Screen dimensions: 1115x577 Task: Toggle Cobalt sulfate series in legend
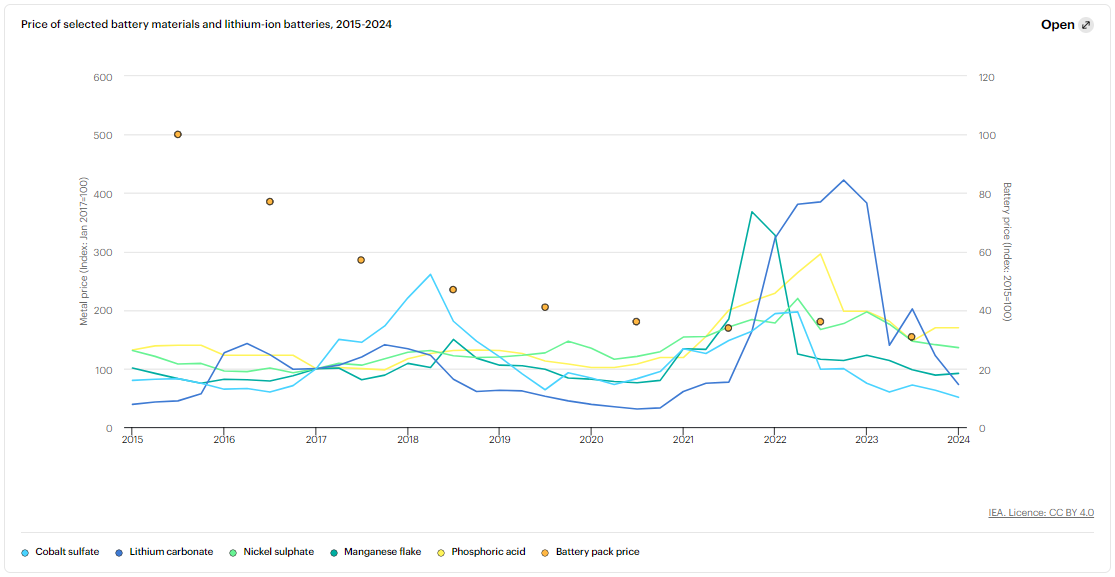pyautogui.click(x=66, y=552)
